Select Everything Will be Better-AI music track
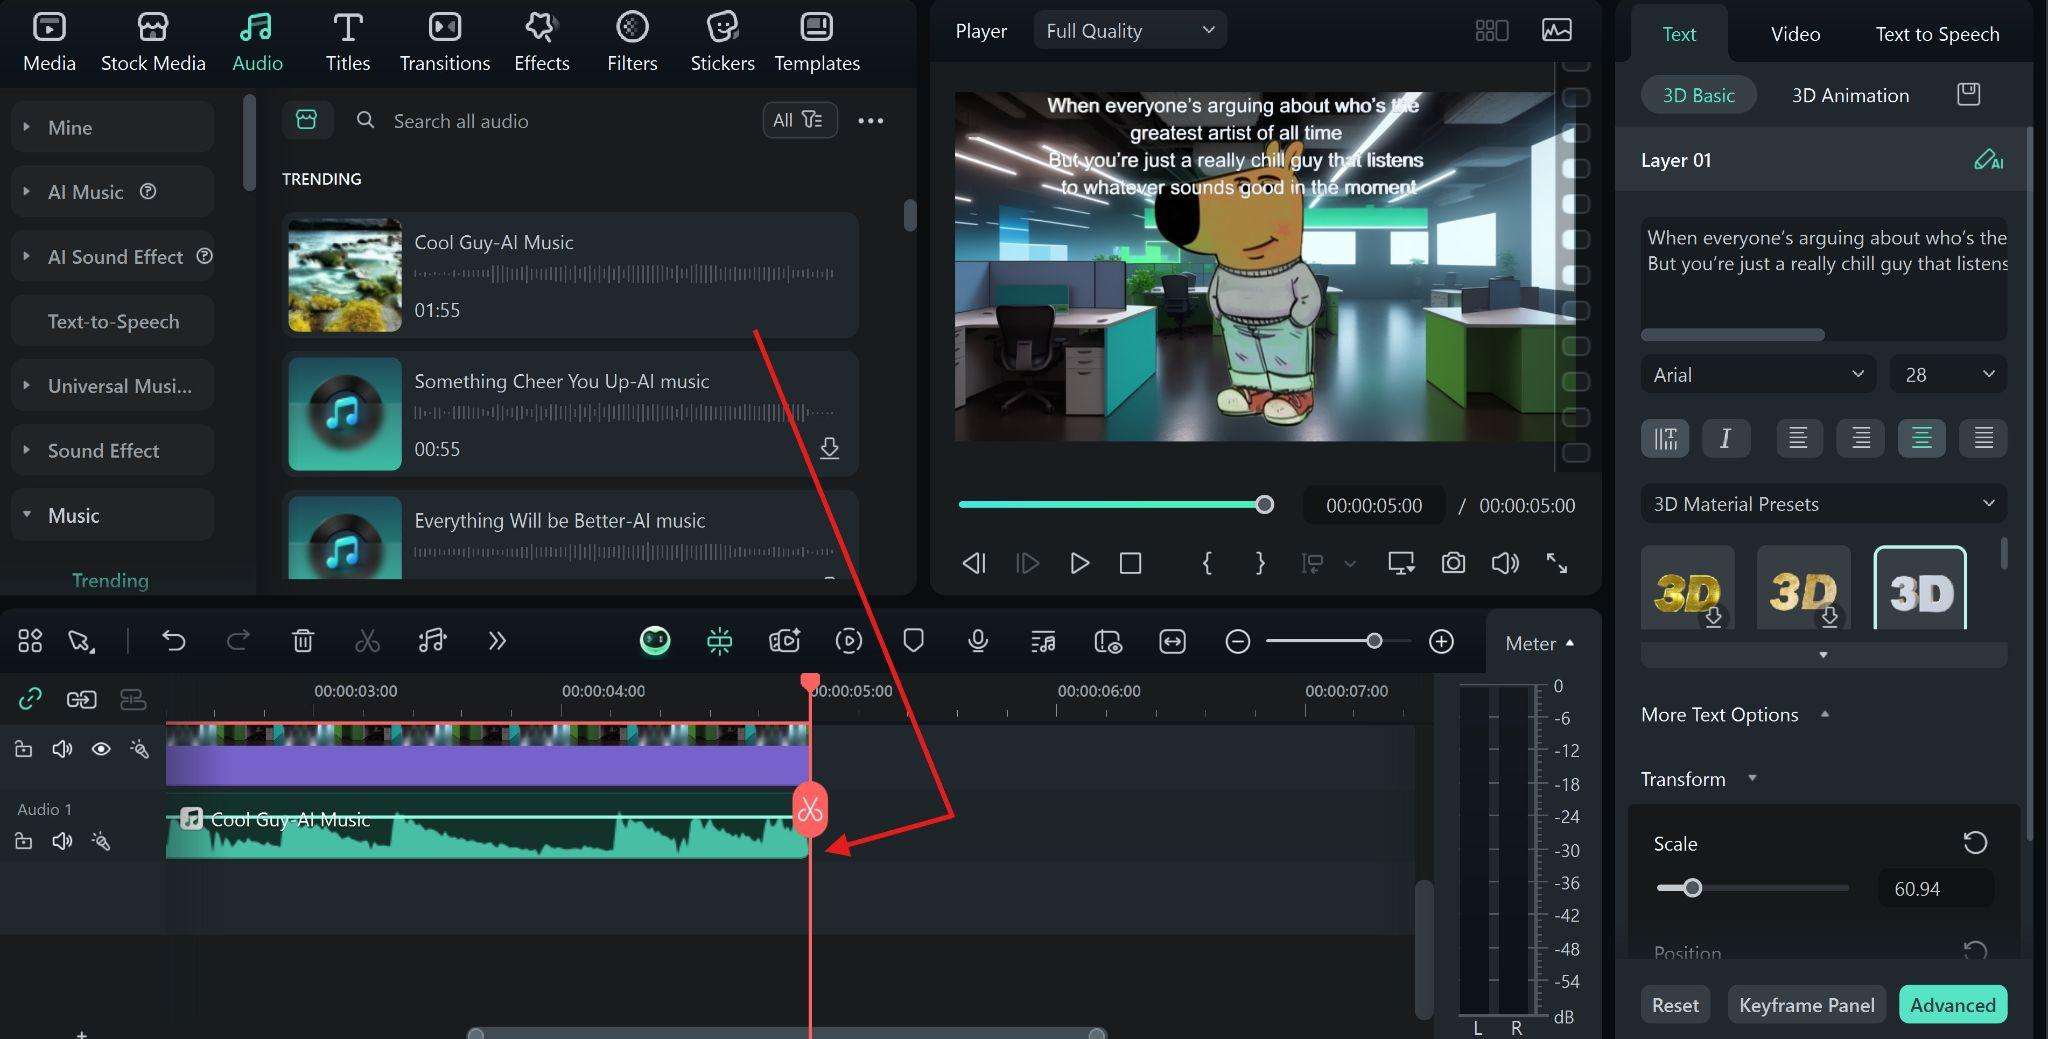Image resolution: width=2048 pixels, height=1039 pixels. pos(570,535)
